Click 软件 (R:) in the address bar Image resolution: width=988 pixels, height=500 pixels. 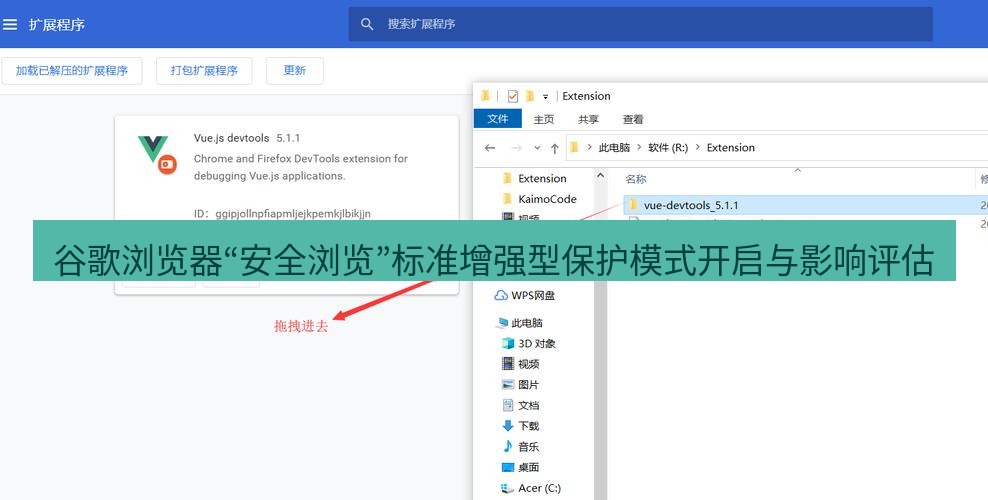tap(668, 147)
